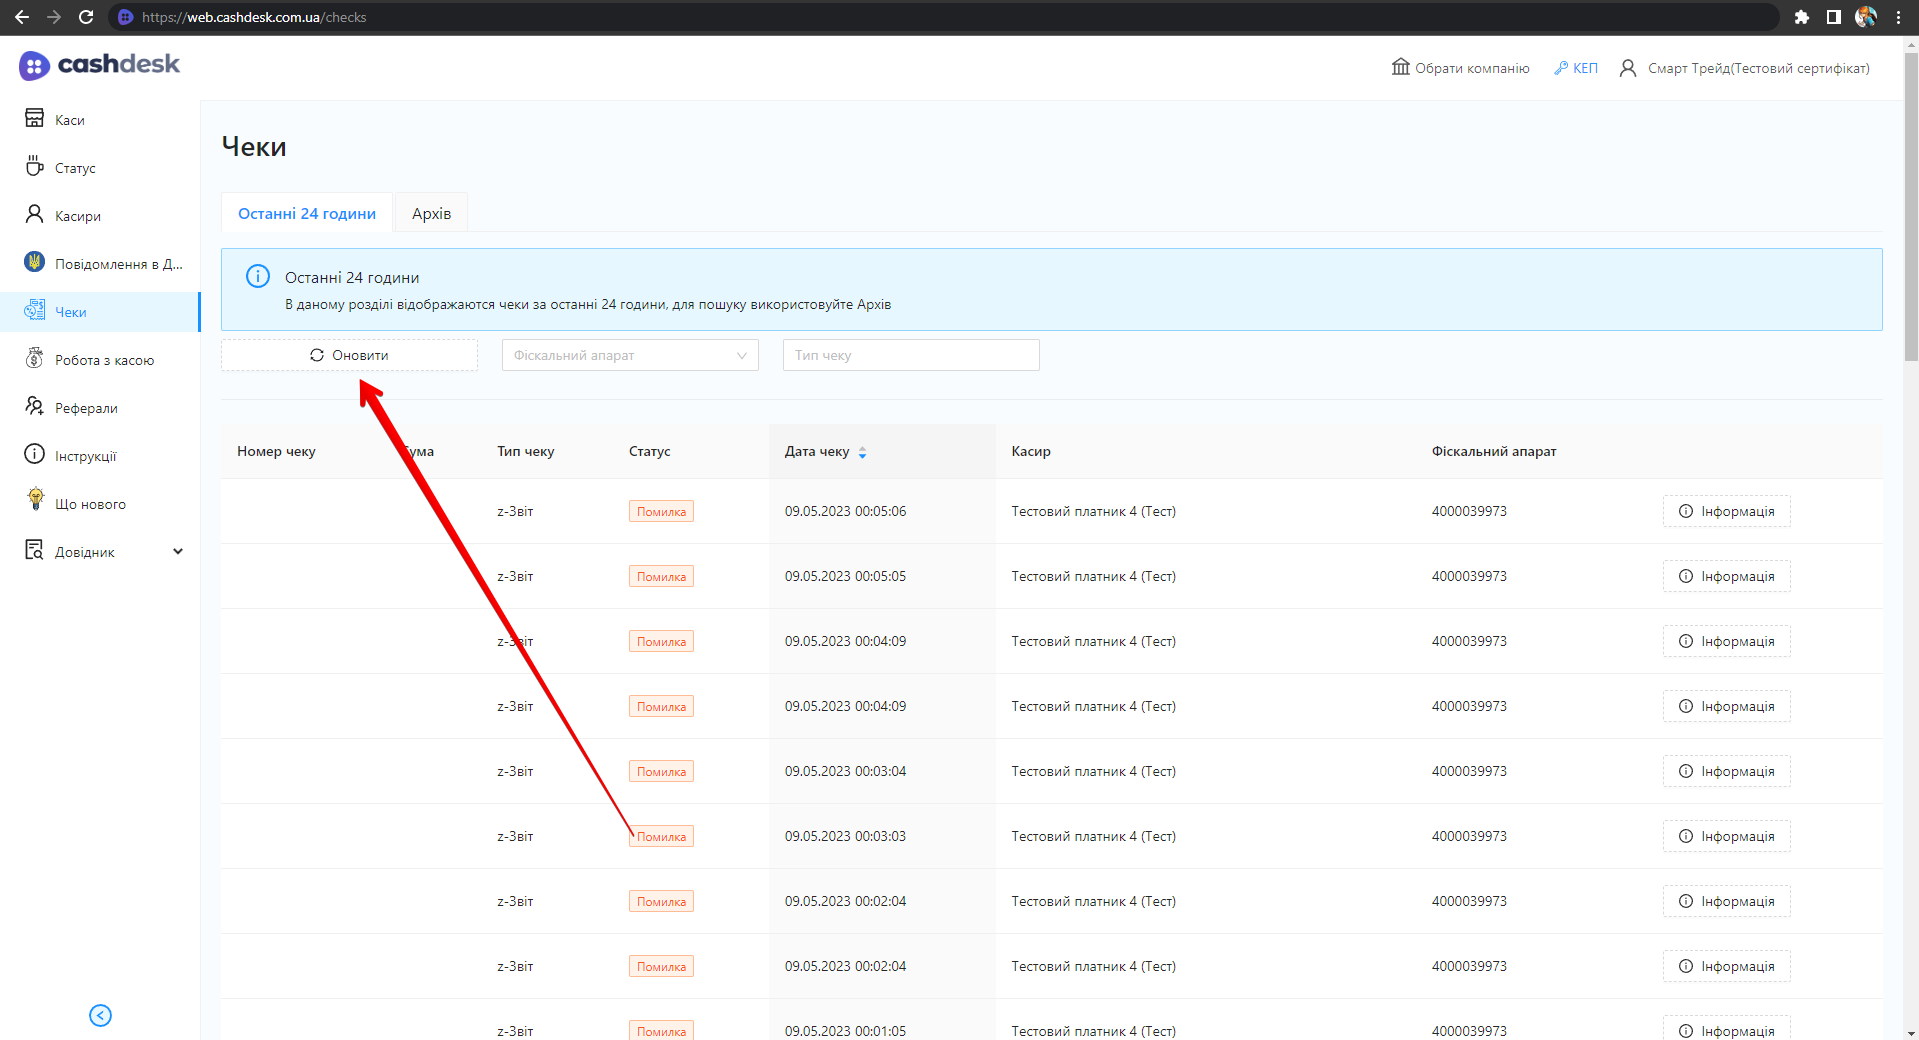
Task: Open Повідомлення в ДПС sidebar item
Action: (117, 264)
